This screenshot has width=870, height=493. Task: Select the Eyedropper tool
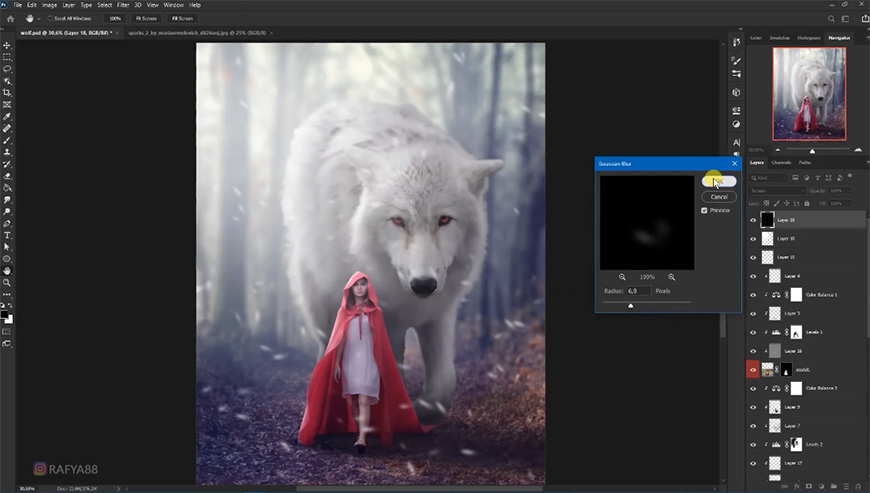[7, 116]
